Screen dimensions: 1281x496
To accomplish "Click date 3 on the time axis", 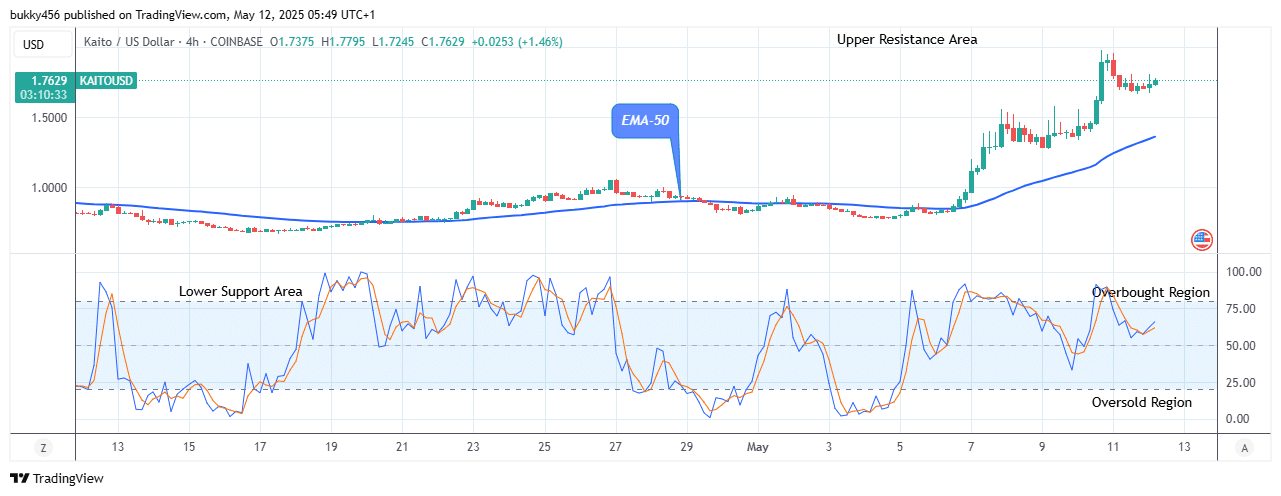I will [828, 447].
